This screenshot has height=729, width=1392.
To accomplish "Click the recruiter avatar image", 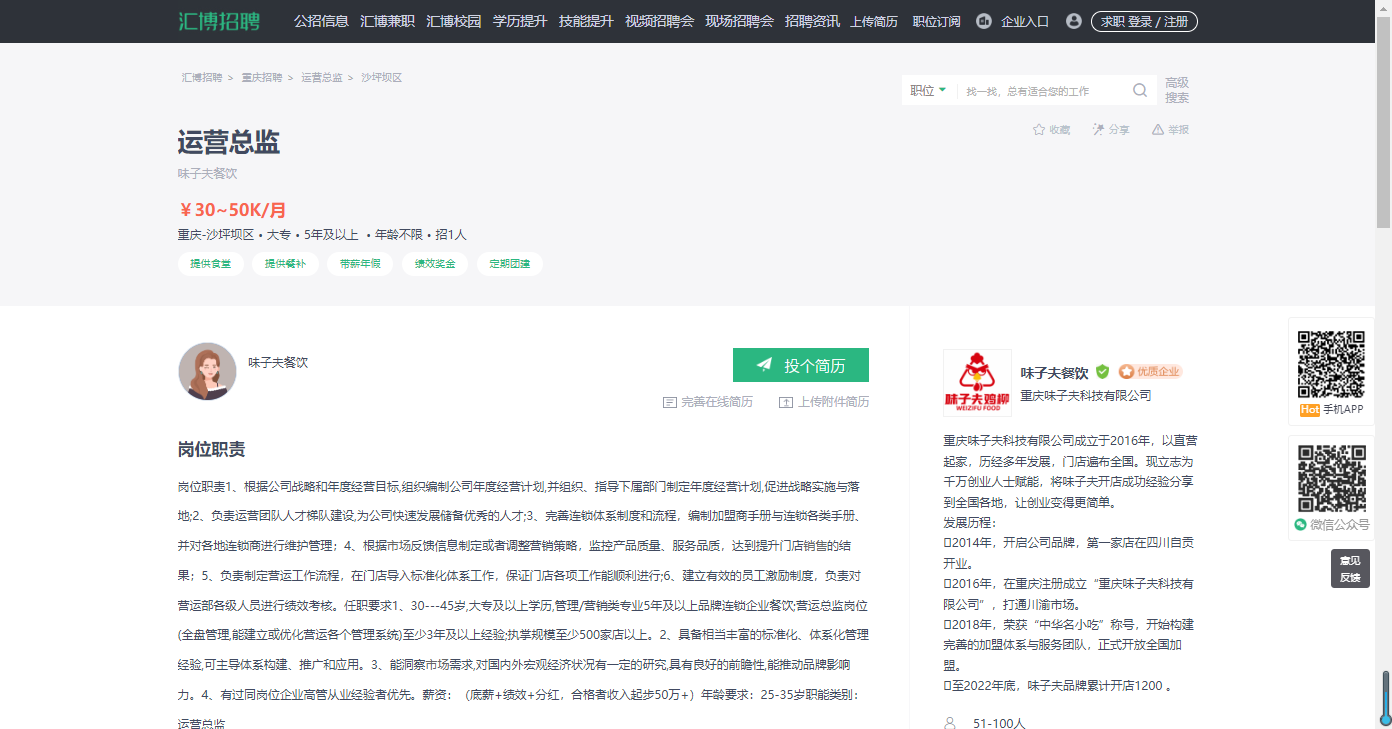I will click(207, 371).
